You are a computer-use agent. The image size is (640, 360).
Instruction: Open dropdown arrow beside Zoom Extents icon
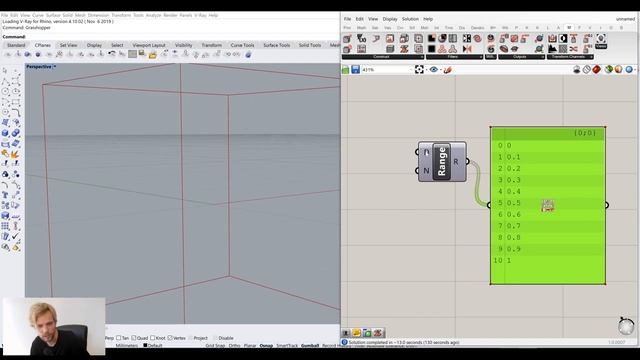(426, 70)
